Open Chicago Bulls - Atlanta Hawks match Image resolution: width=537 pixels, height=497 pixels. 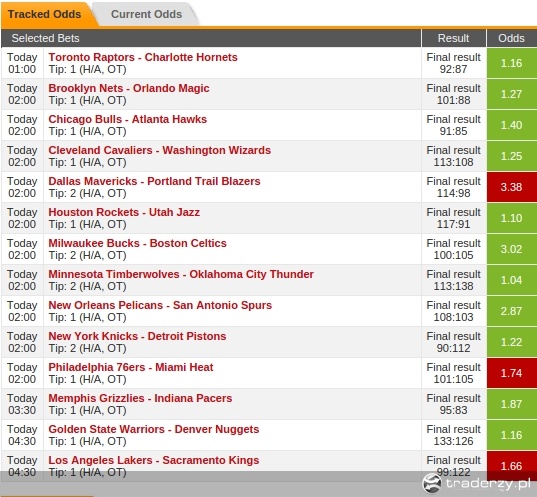pyautogui.click(x=127, y=119)
